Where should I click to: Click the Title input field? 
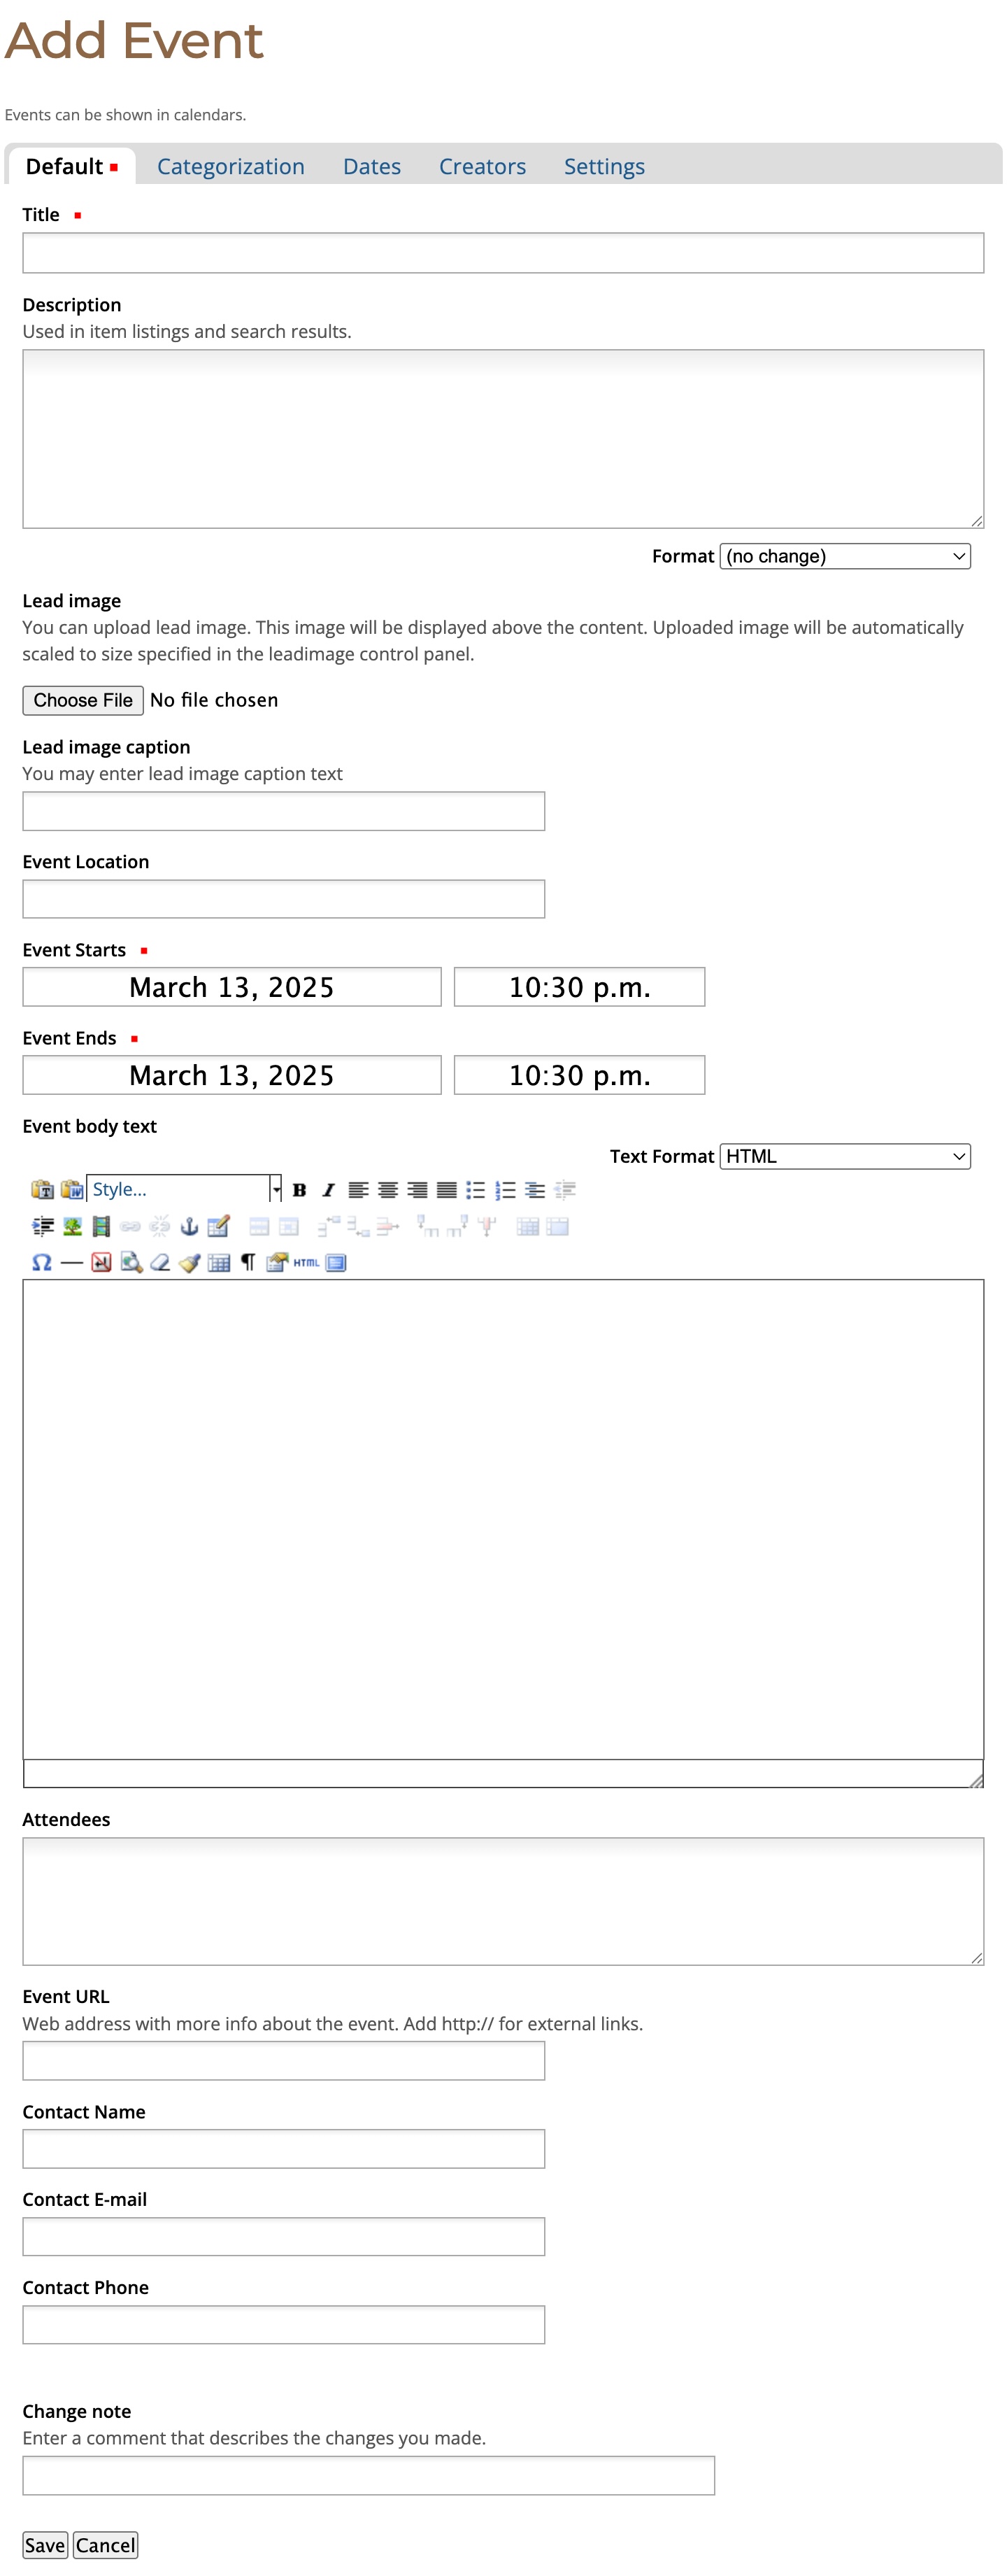point(503,253)
